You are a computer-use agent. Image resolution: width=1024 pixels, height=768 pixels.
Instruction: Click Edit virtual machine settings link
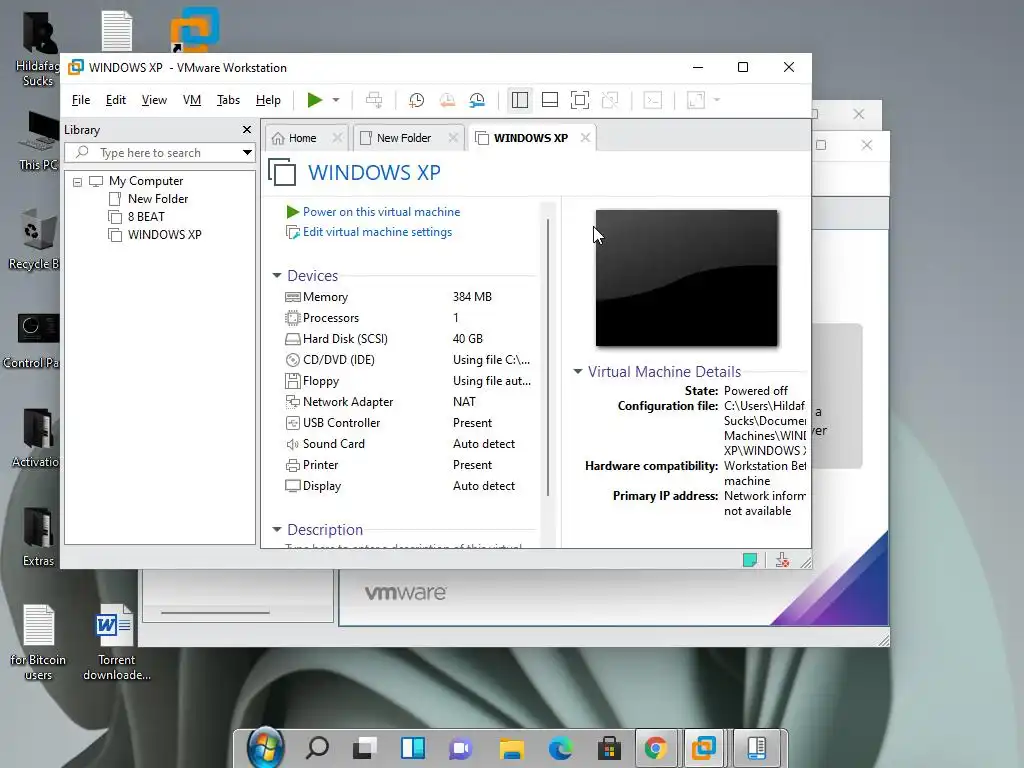(x=377, y=232)
